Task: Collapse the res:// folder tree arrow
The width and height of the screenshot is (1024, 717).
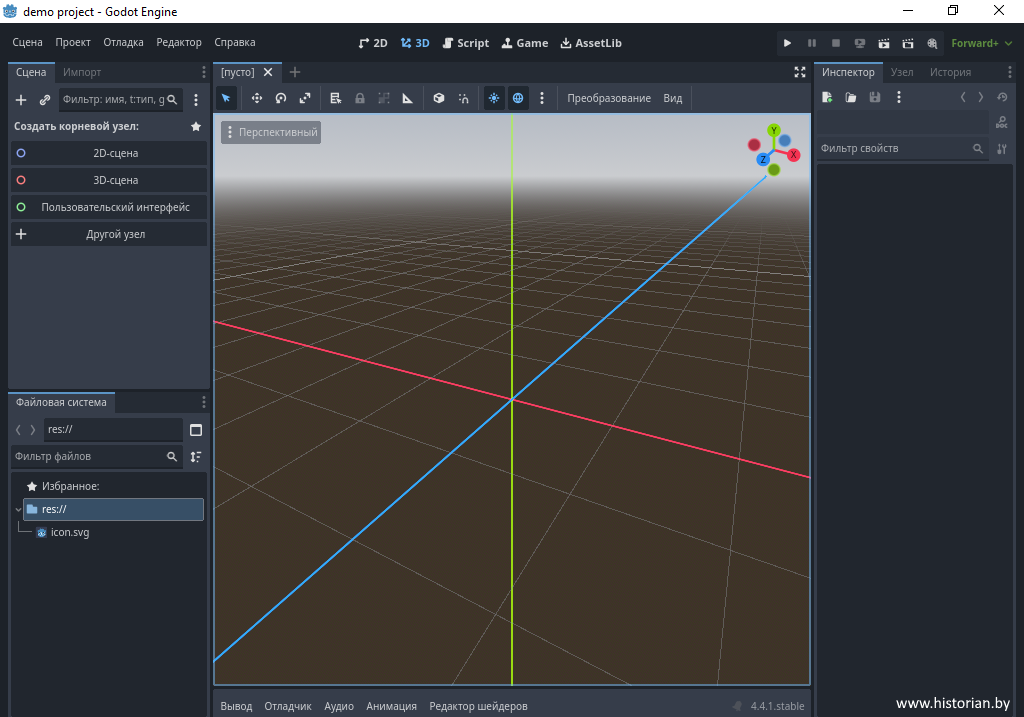Action: pos(18,510)
